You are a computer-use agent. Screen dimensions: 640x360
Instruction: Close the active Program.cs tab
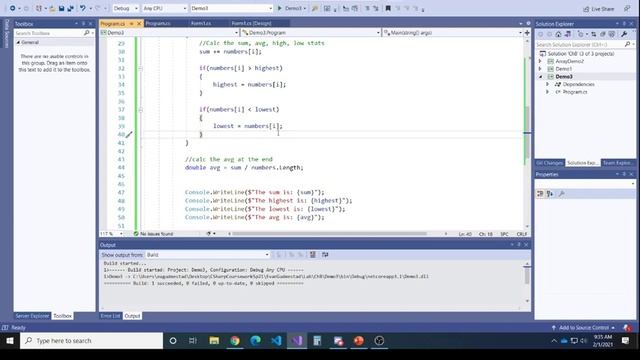tap(139, 24)
